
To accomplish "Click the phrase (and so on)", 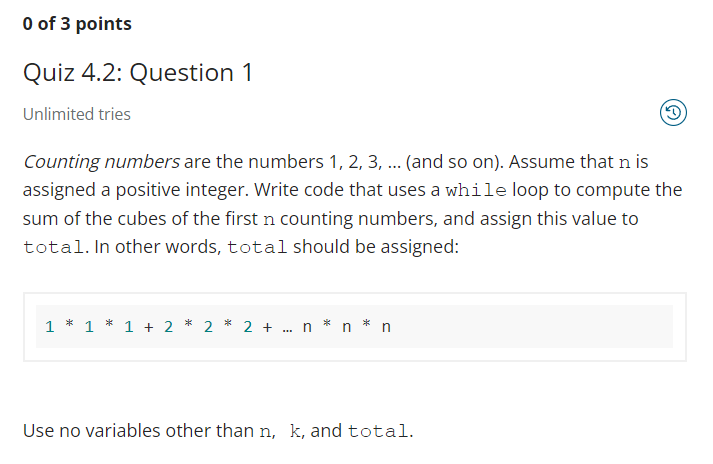I will pos(454,162).
